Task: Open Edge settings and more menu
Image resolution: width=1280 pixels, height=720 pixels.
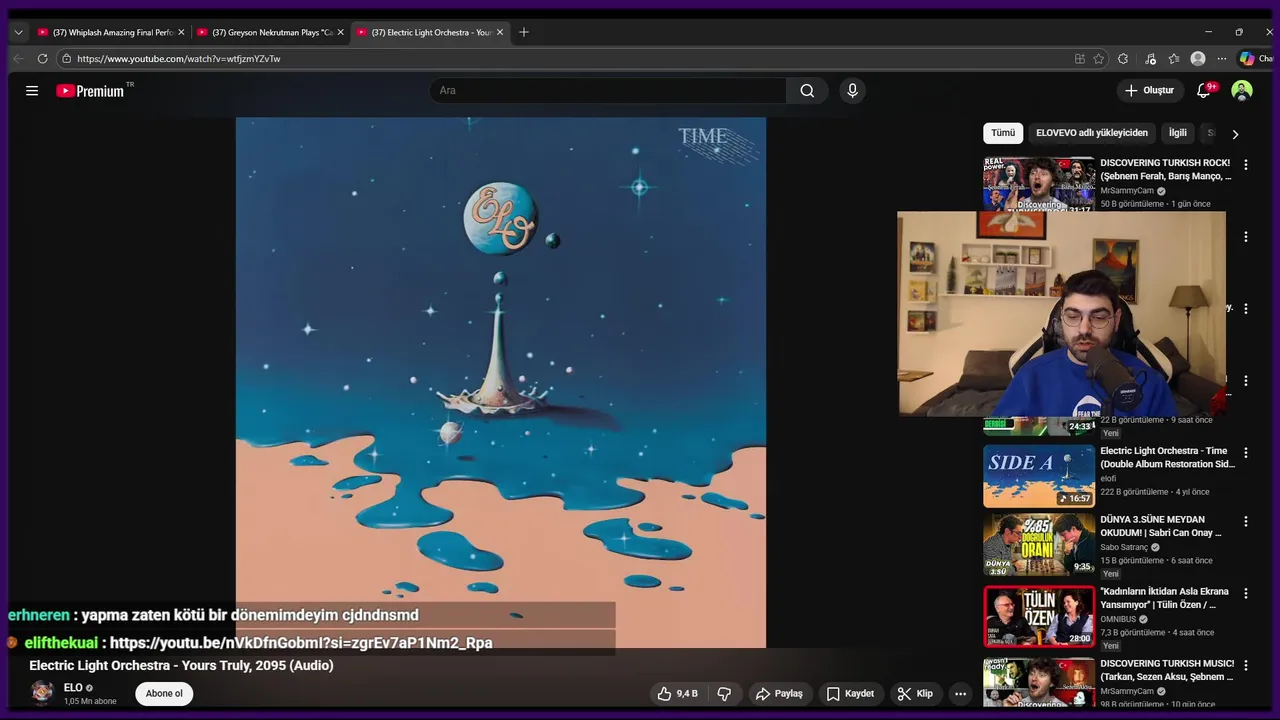Action: pos(1222,59)
